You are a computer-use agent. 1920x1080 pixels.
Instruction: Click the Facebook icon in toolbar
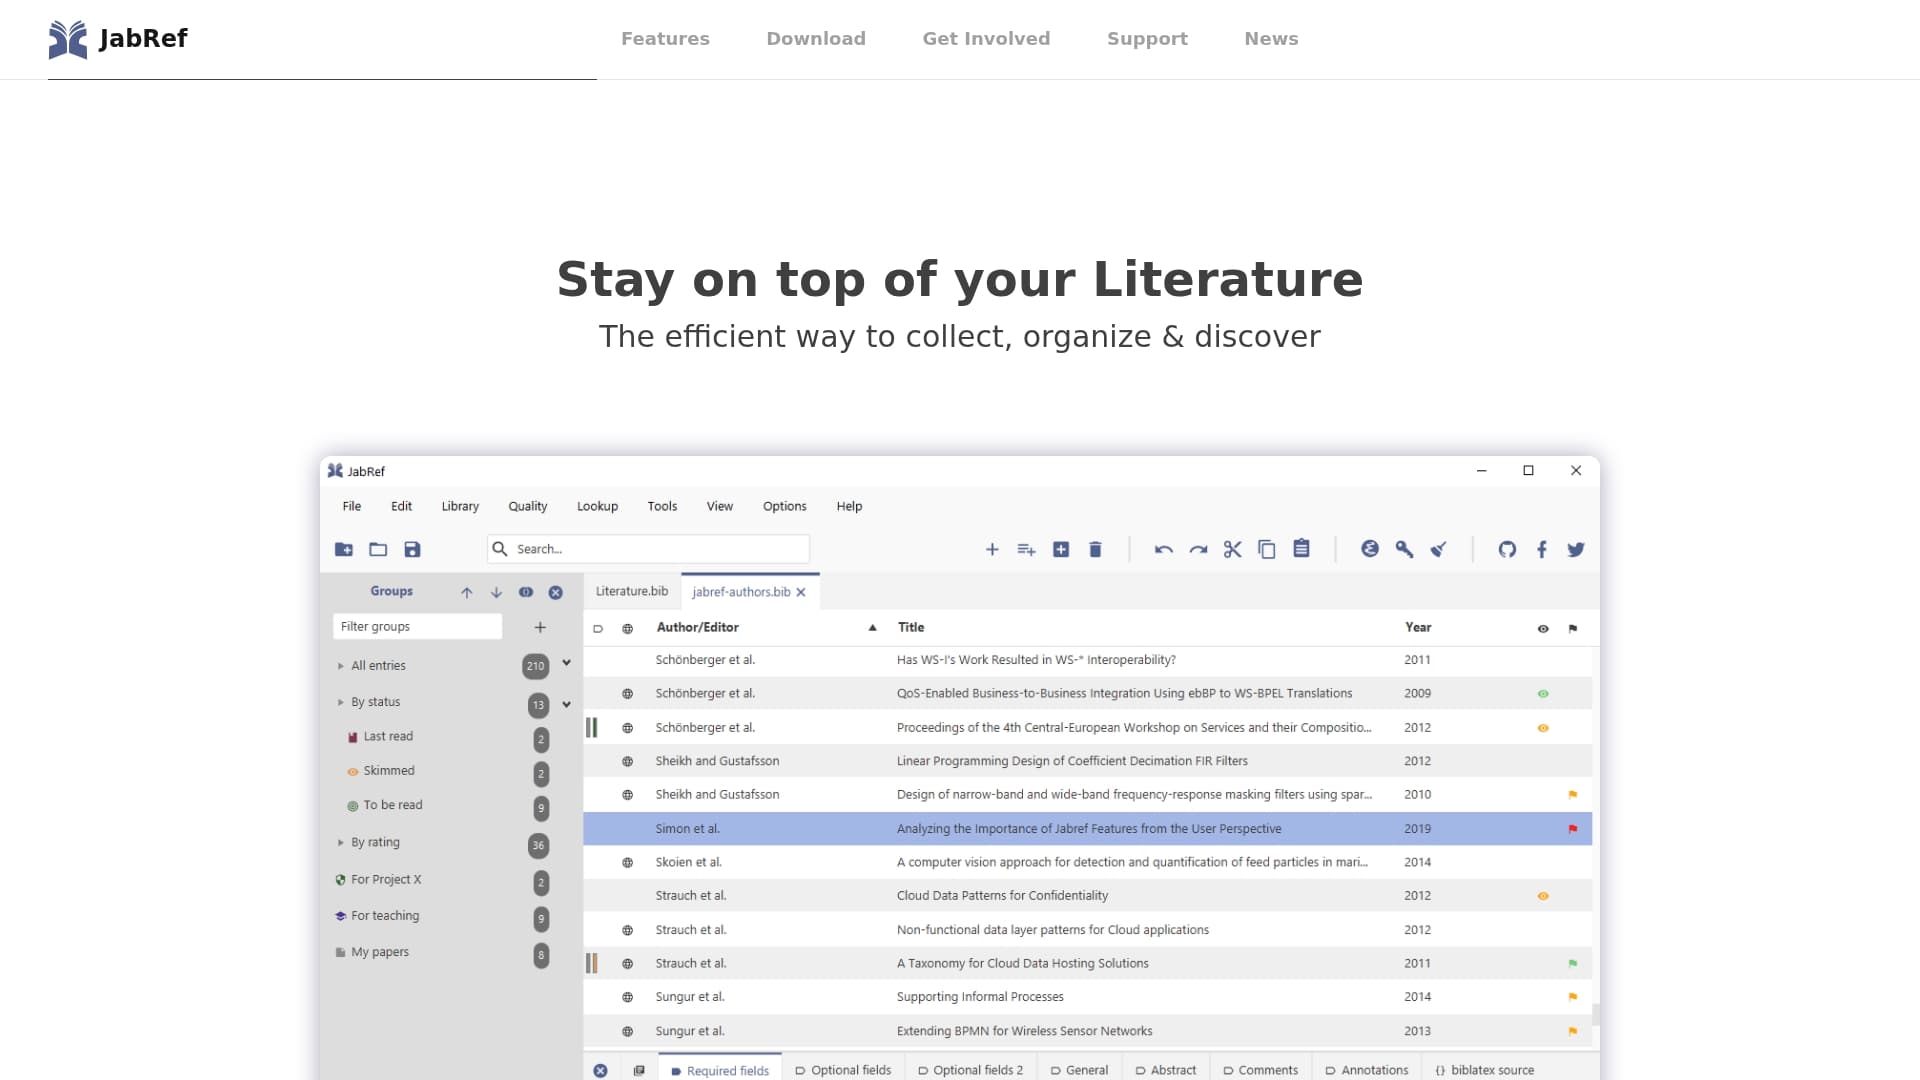[1542, 549]
